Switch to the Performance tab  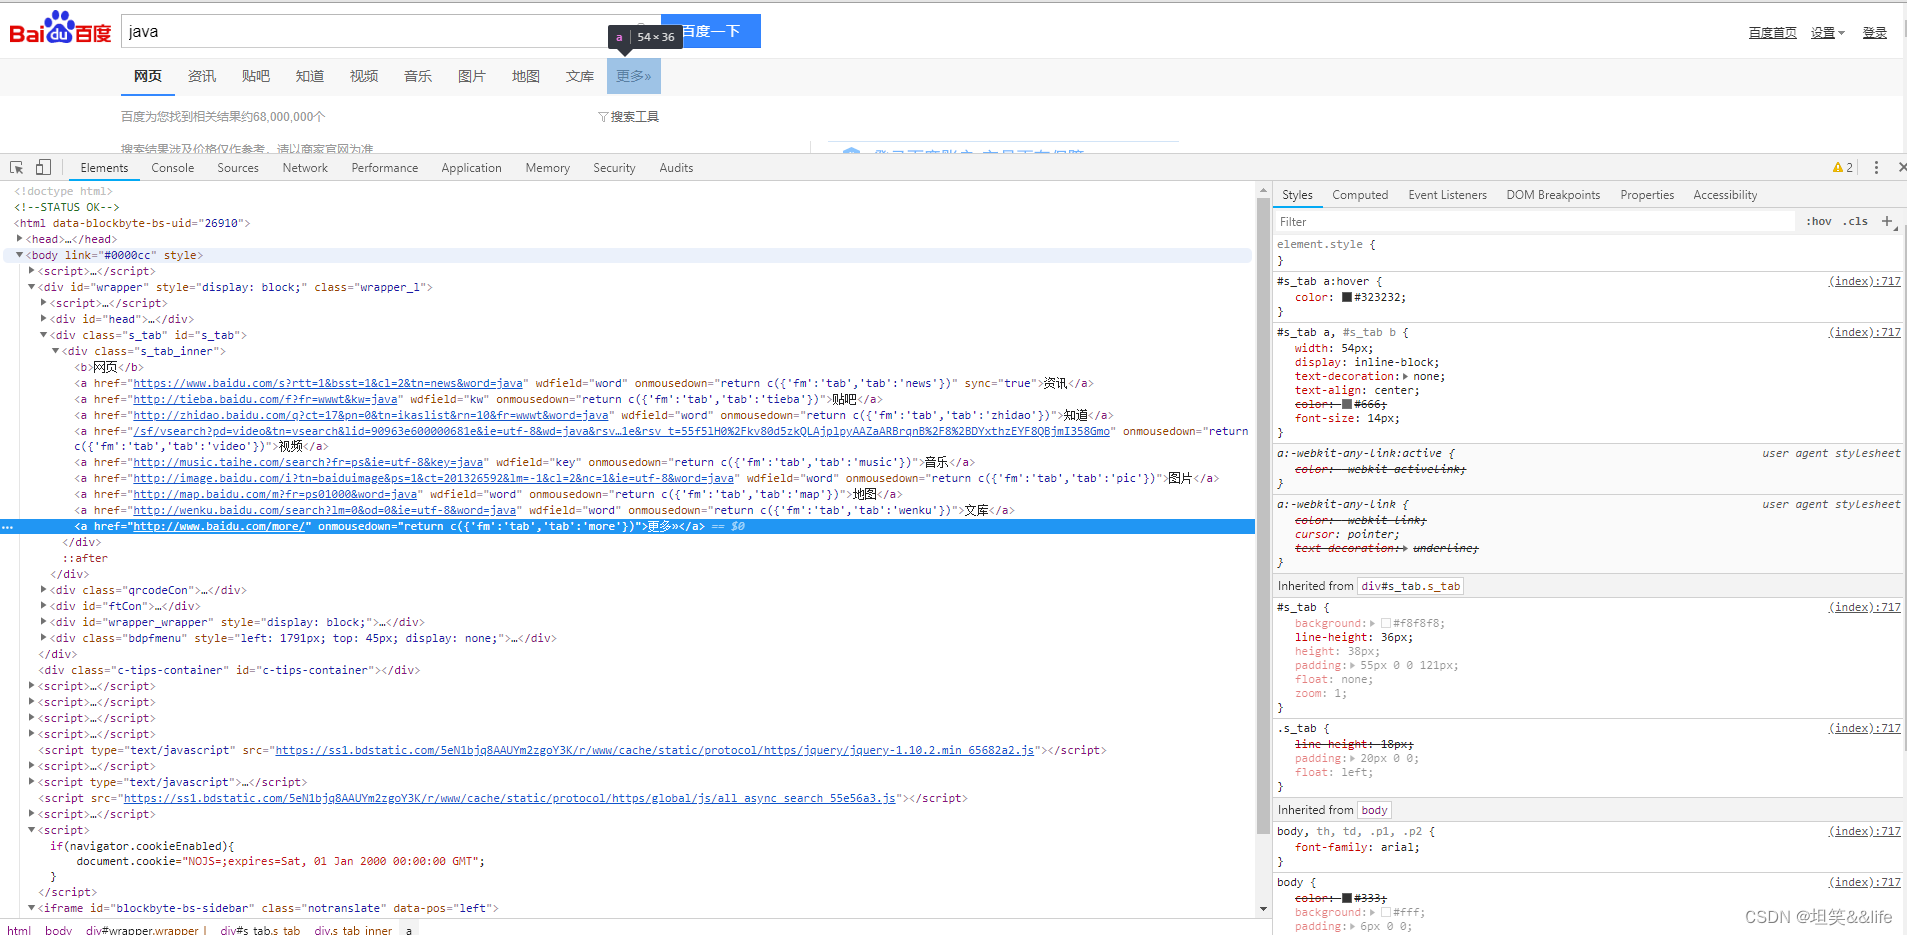tap(385, 168)
